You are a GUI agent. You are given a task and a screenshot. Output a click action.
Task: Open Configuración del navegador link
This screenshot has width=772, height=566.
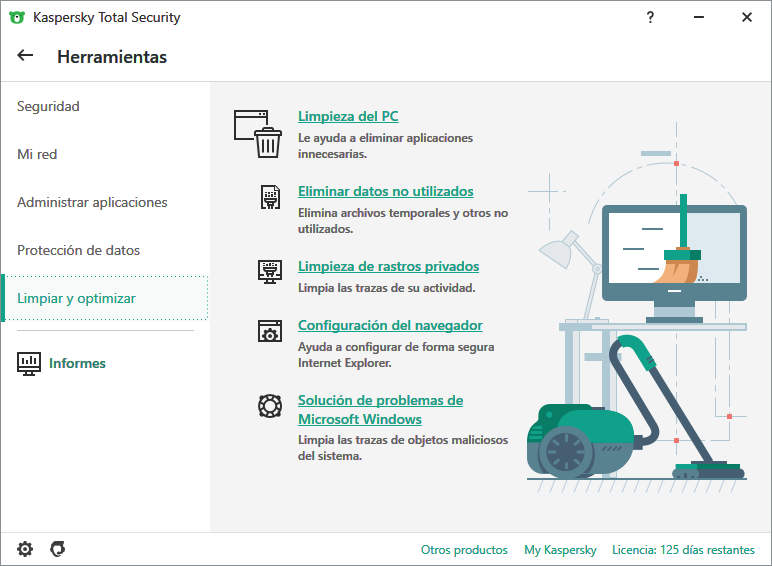click(x=390, y=325)
